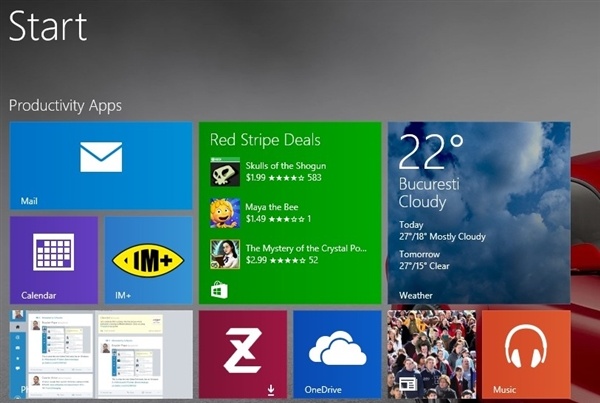Open the Calendar tile
Viewport: 600px width, 403px height.
(54, 260)
